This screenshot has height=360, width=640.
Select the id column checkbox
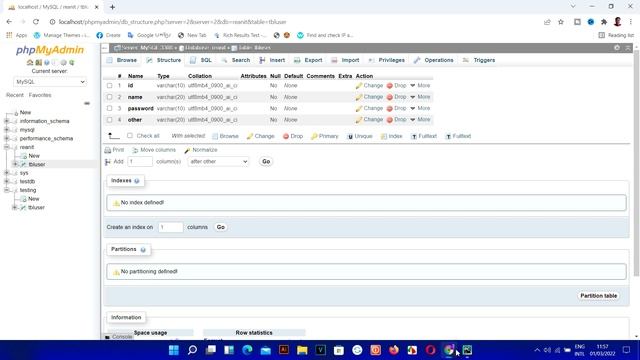[x=109, y=86]
